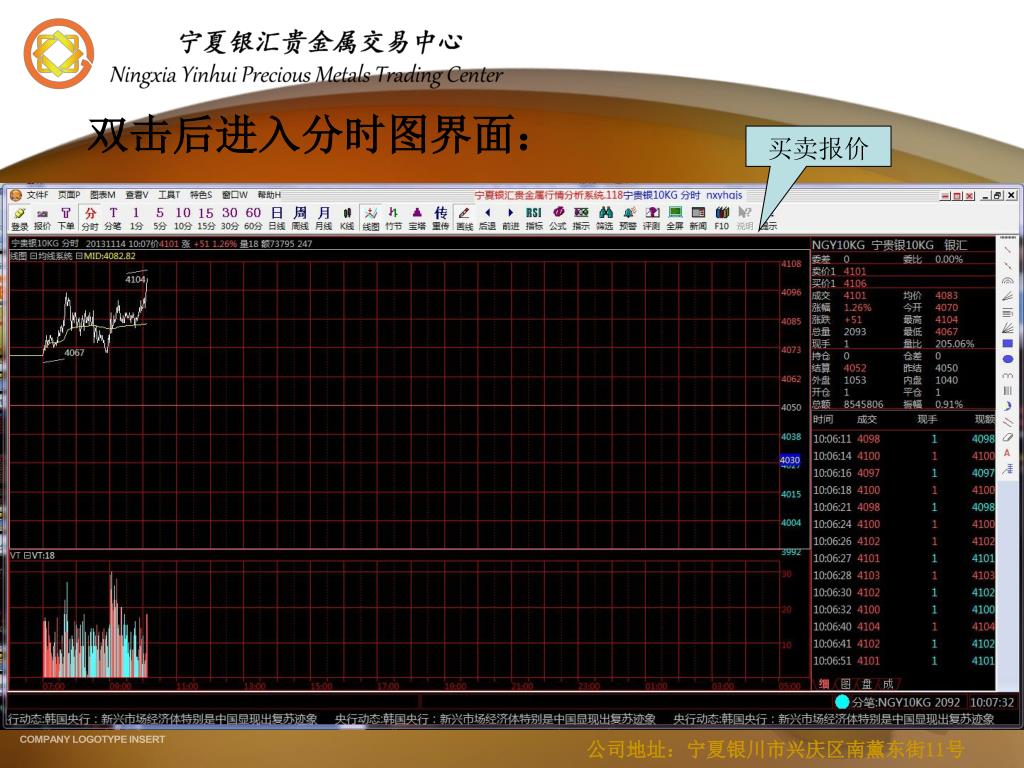
Task: Switch to the 成 tab below trades
Action: pos(888,684)
